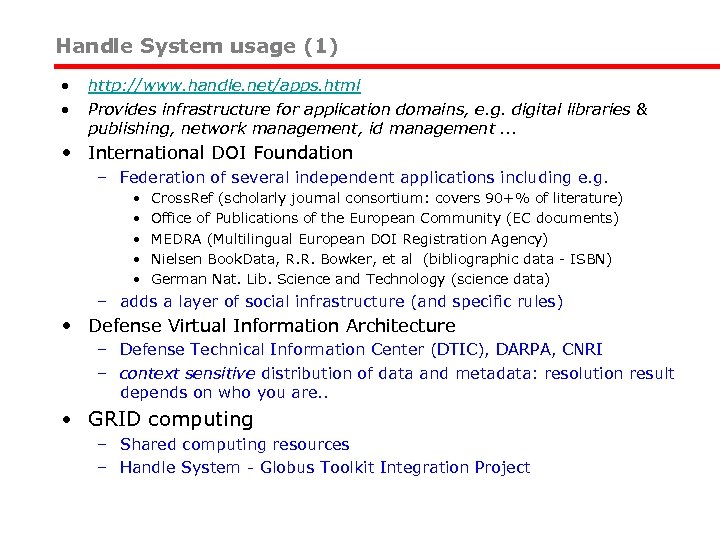
Task: Click the CrossRef scholarly journal consortium line
Action: (387, 198)
